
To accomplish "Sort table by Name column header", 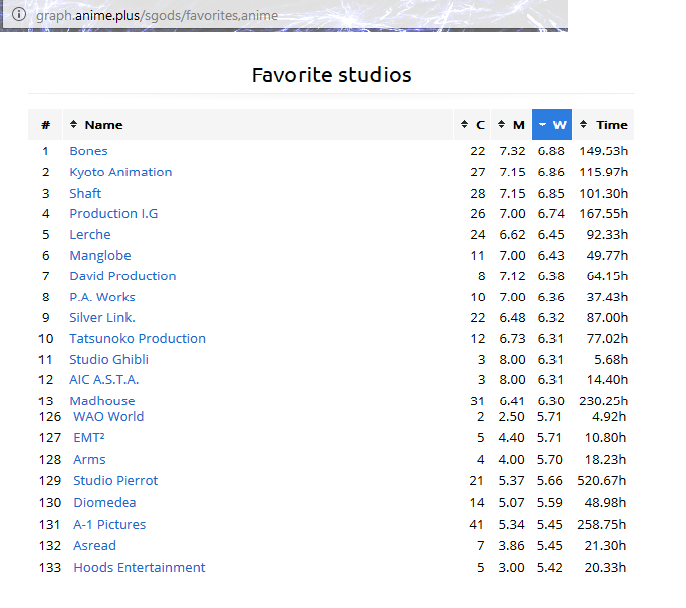I will point(103,125).
